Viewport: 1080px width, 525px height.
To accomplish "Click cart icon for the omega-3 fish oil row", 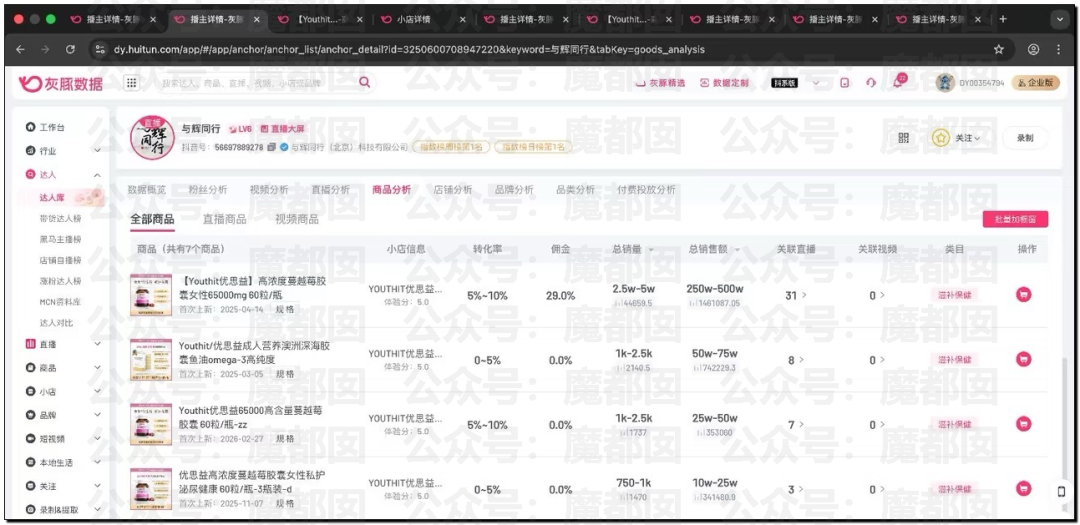I will tap(1023, 359).
